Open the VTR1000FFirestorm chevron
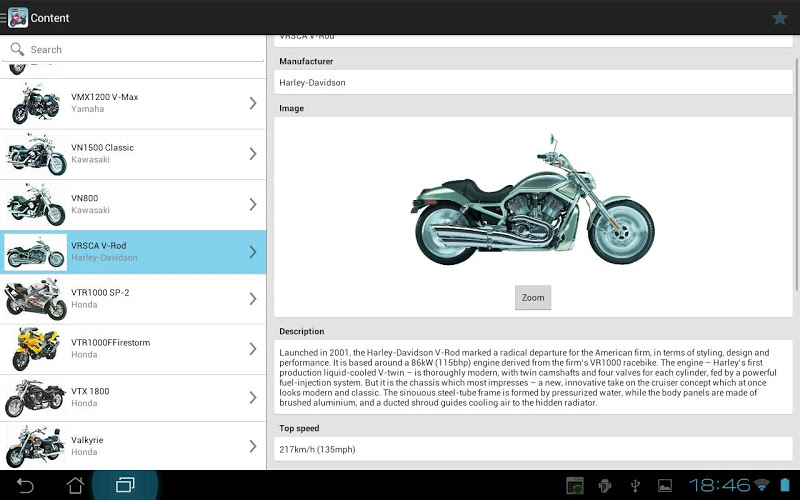Viewport: 800px width, 500px height. [253, 348]
